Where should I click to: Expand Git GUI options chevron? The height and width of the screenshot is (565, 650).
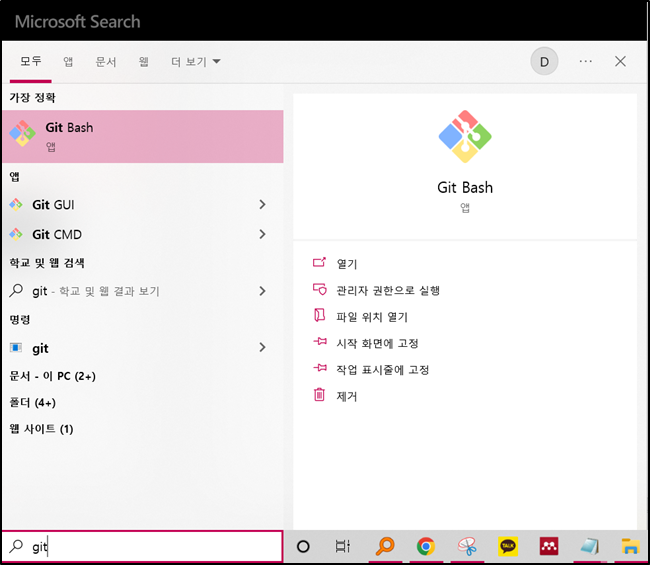click(x=262, y=204)
